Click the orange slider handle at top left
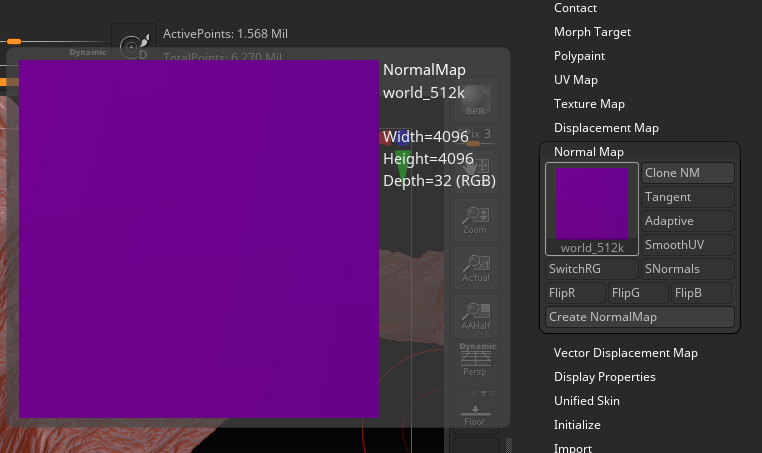Screen dimensions: 762x453 (x=14, y=41)
